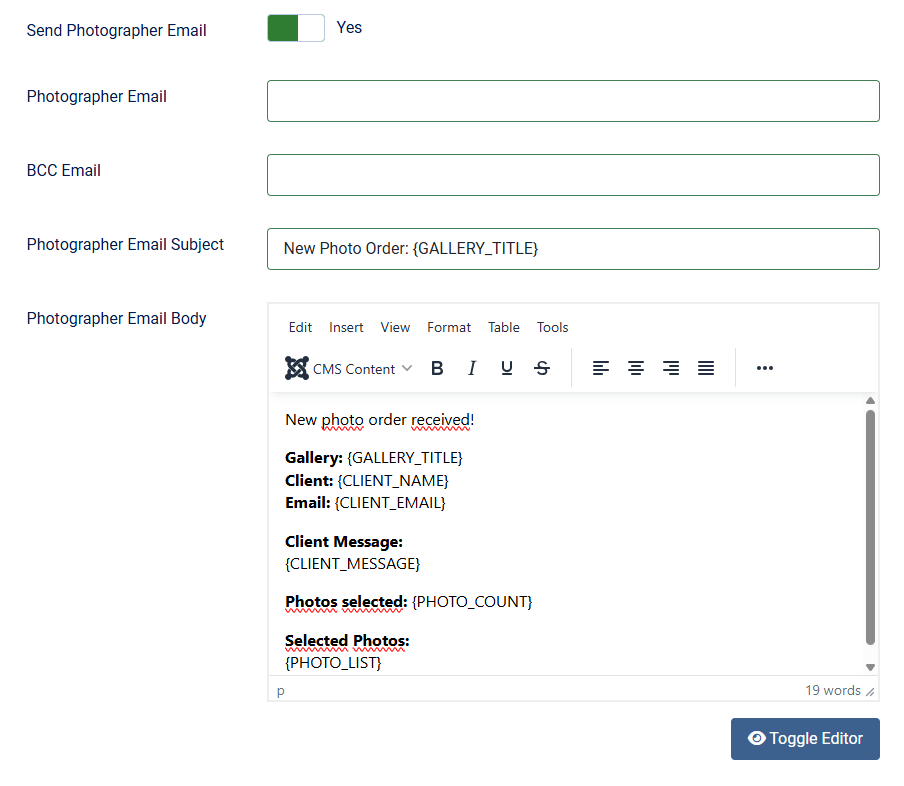The width and height of the screenshot is (904, 786).
Task: Apply underline formatting
Action: pyautogui.click(x=507, y=368)
